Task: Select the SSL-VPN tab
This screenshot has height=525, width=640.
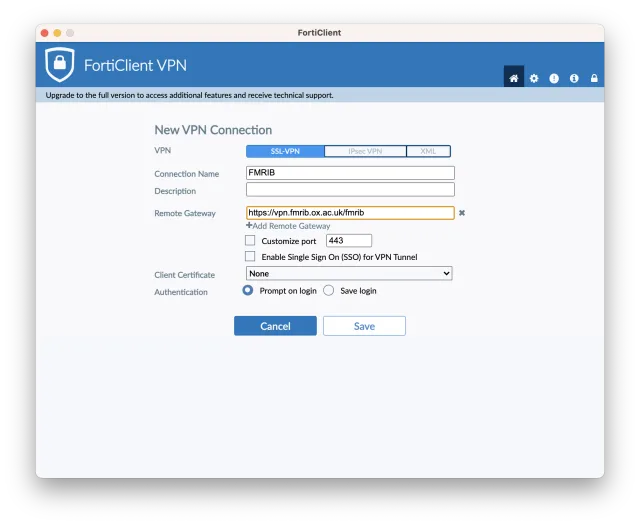Action: 285,151
